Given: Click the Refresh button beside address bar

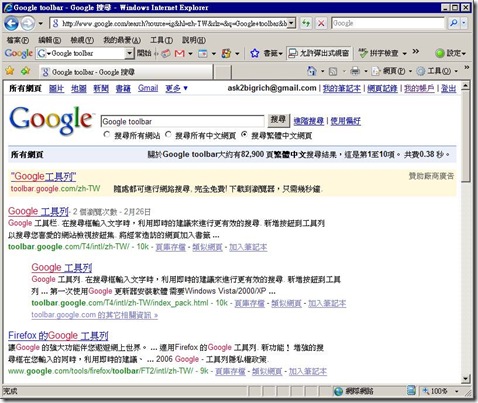Looking at the screenshot, I should pyautogui.click(x=306, y=23).
